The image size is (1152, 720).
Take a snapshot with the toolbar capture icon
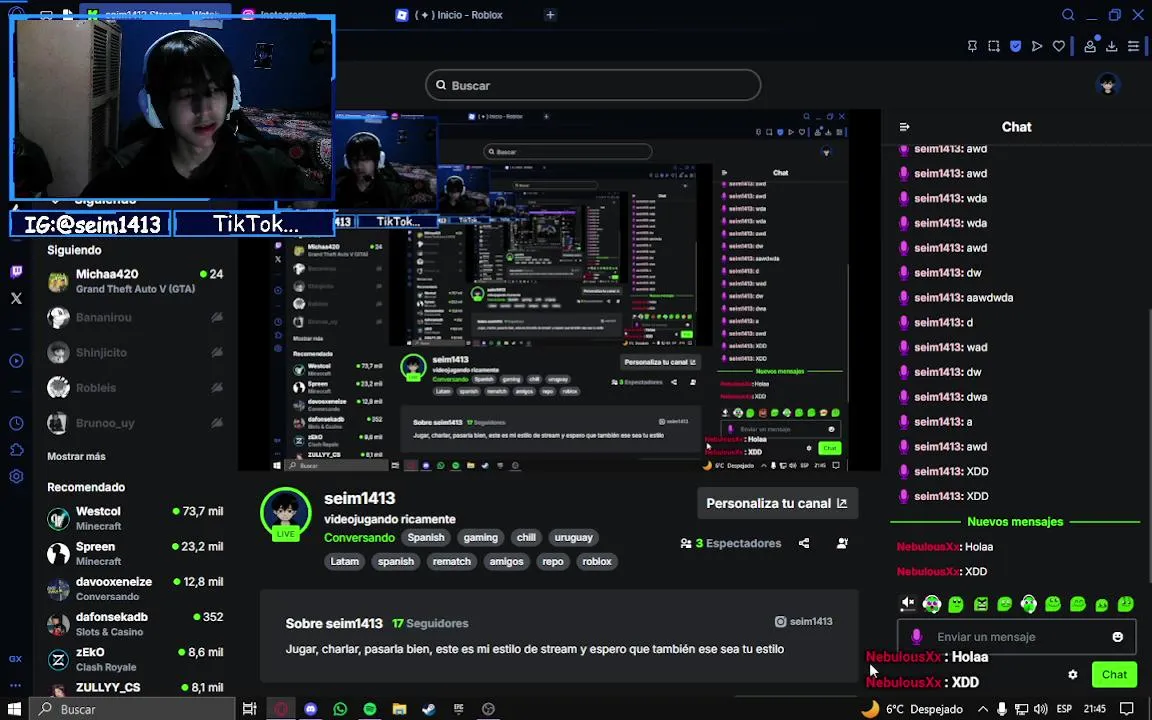tap(993, 46)
